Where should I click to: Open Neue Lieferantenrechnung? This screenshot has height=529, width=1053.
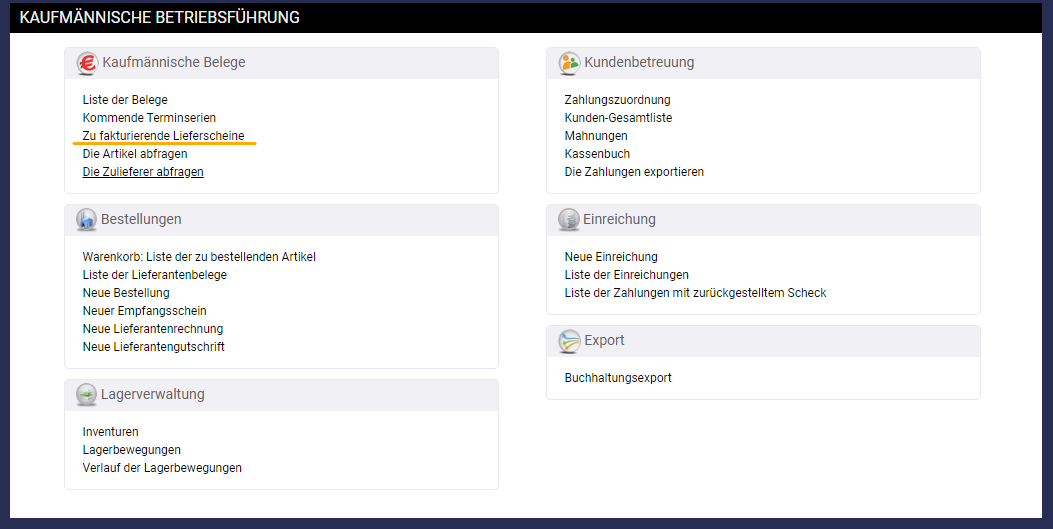(x=153, y=329)
